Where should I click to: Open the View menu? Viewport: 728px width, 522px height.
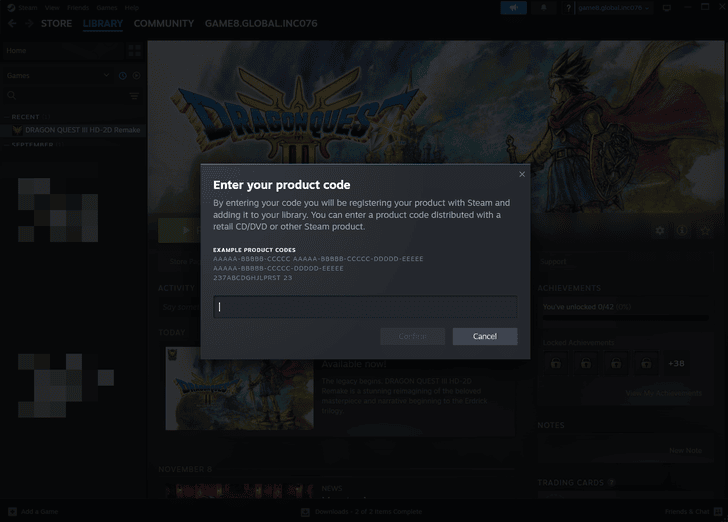pyautogui.click(x=52, y=7)
